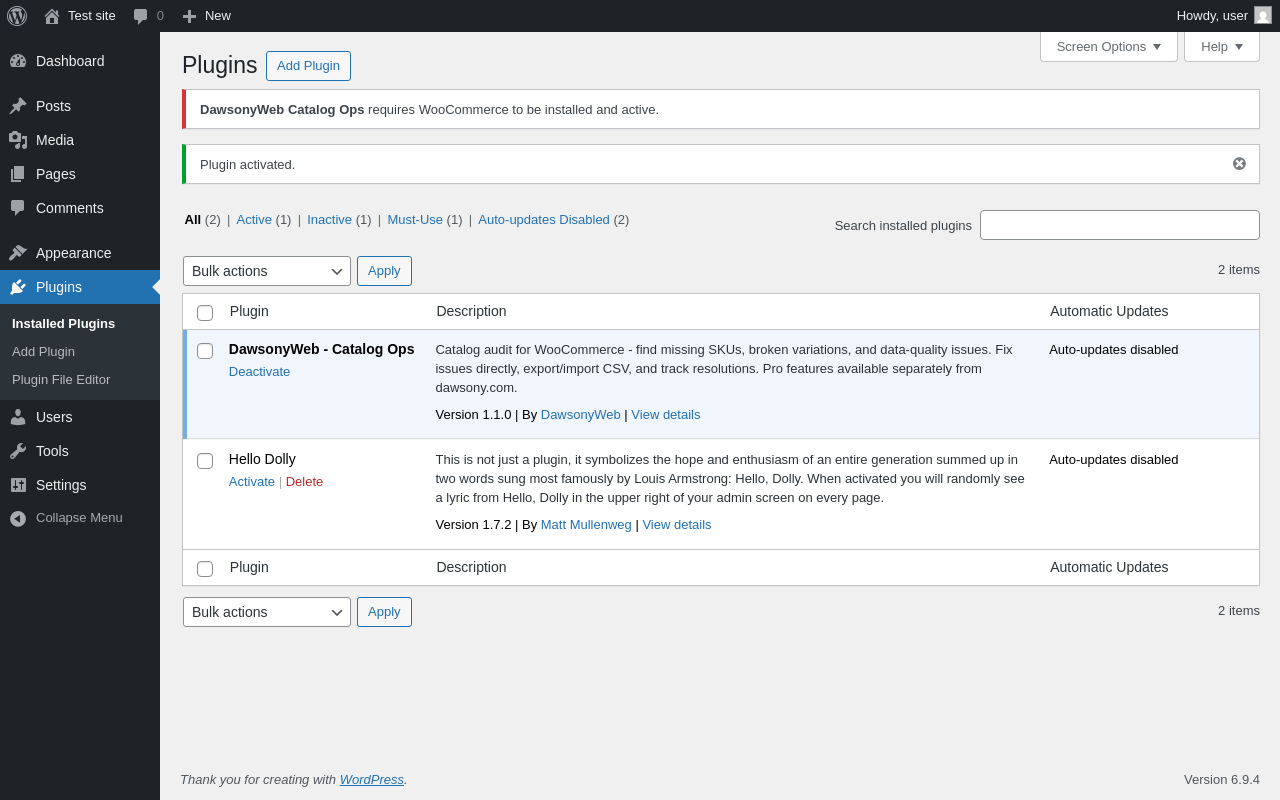Click the Tools wrench icon

point(18,451)
